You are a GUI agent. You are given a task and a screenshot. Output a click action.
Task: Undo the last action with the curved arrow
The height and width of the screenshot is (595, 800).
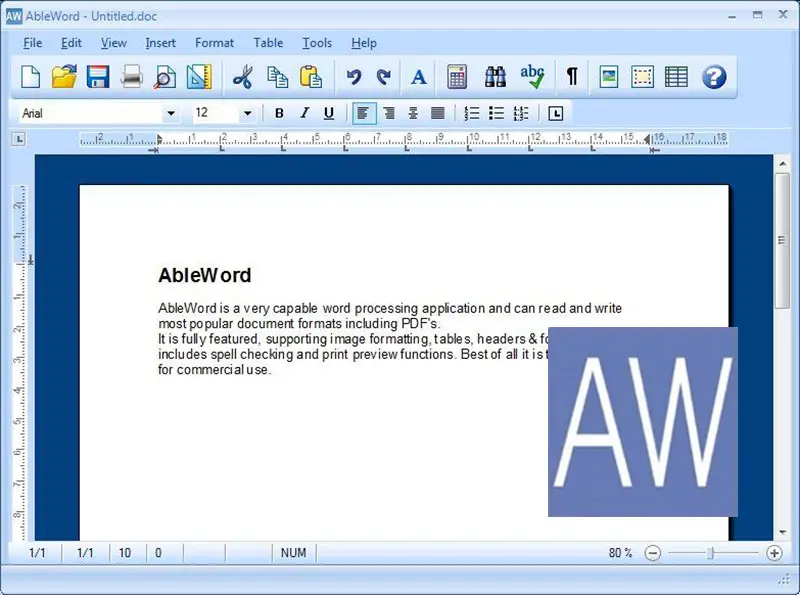tap(353, 77)
